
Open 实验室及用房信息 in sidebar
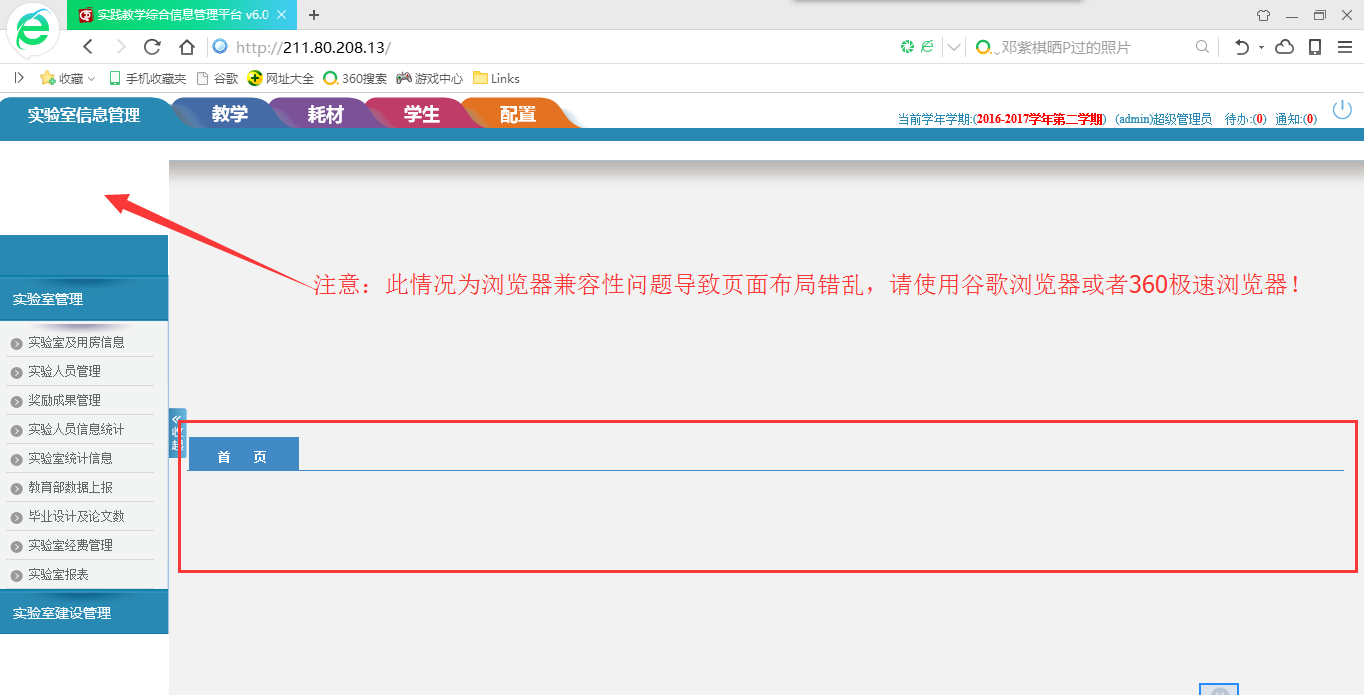coord(76,342)
